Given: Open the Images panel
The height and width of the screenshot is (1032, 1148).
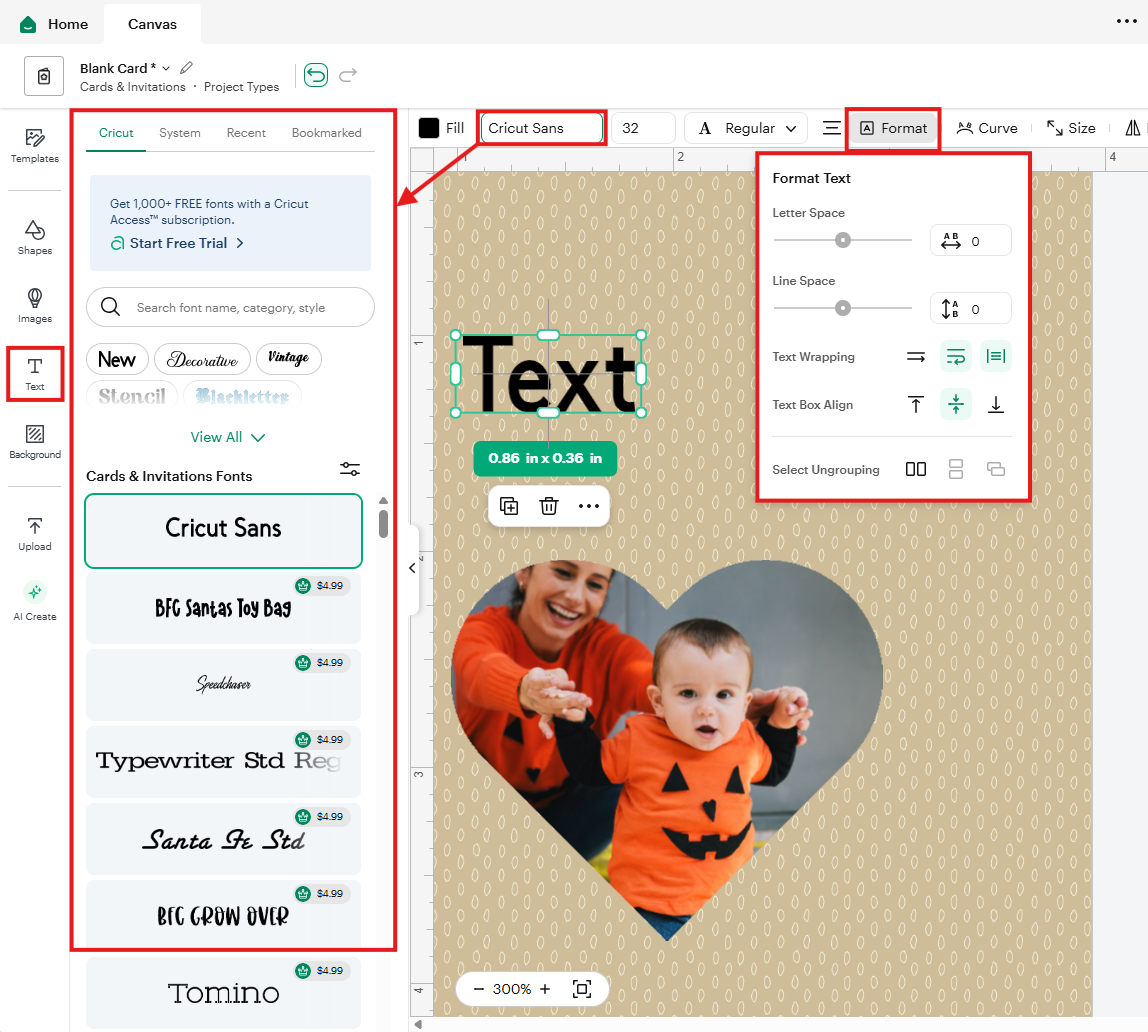Looking at the screenshot, I should [x=34, y=305].
